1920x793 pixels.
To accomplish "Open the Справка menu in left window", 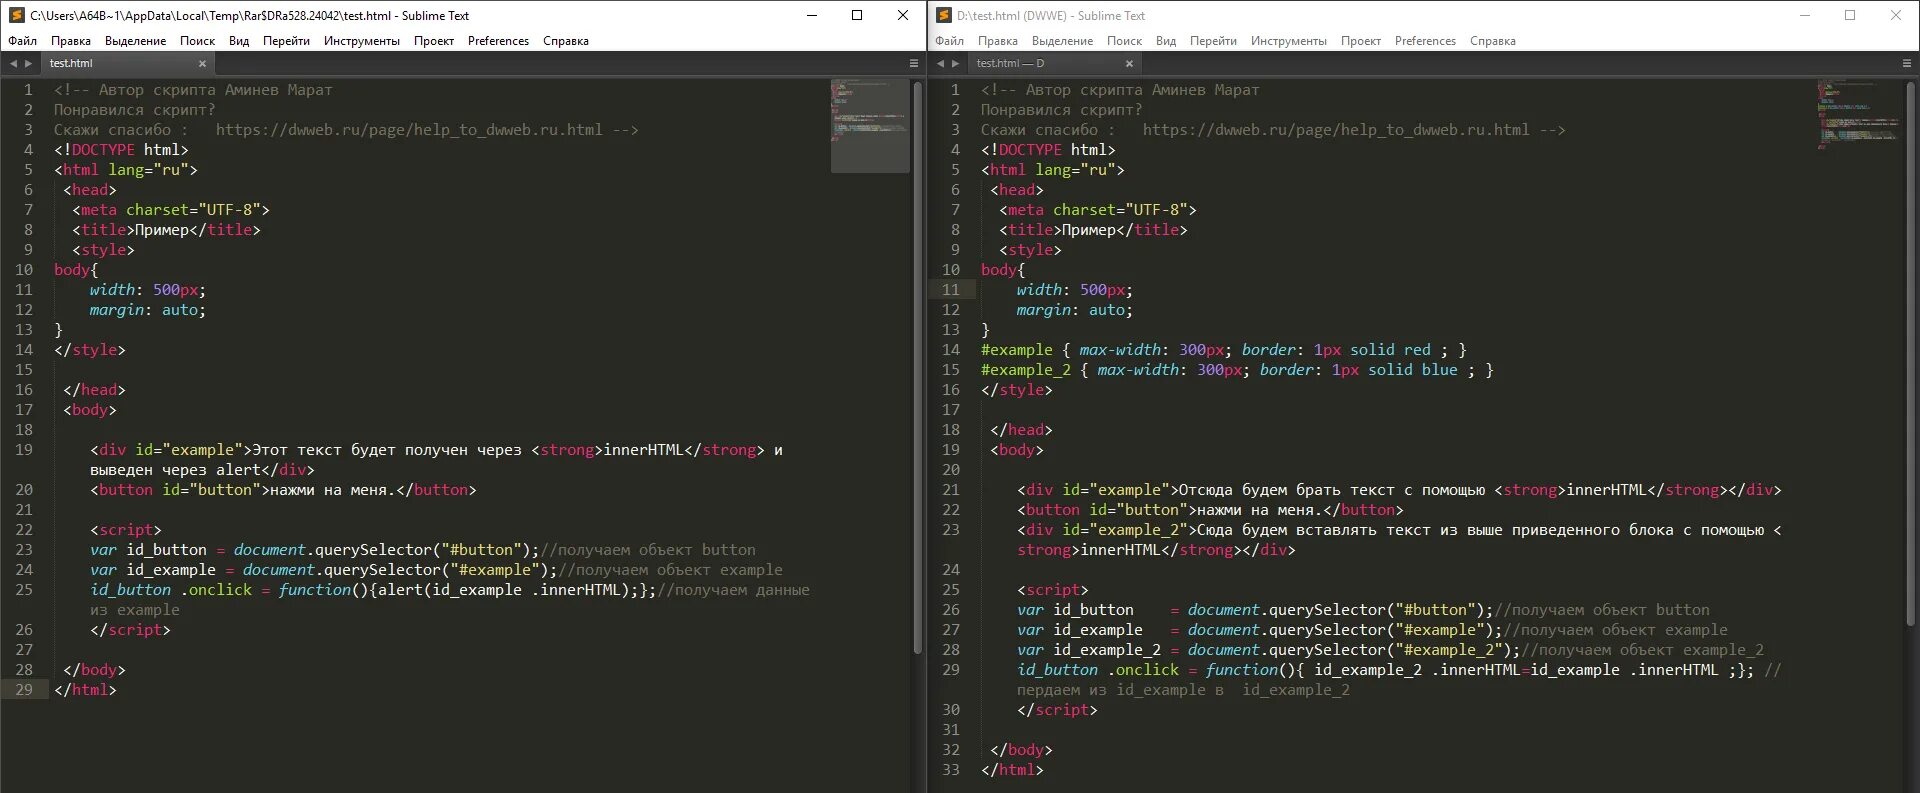I will [x=566, y=41].
